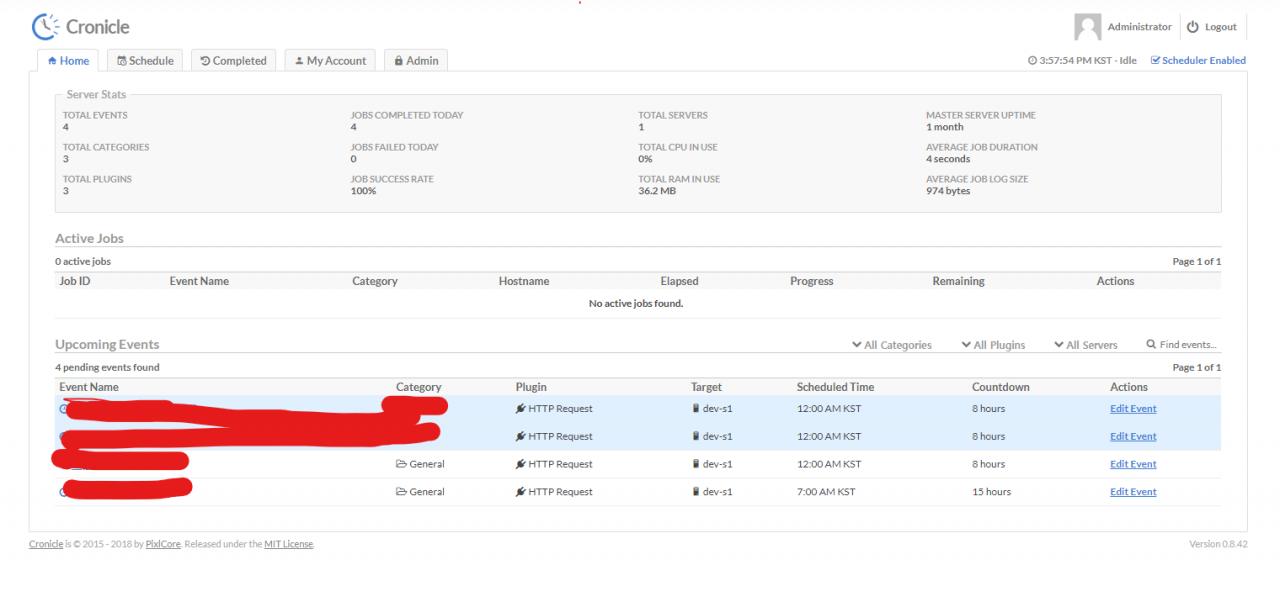Viewport: 1280px width, 602px height.
Task: Click Edit Event for first 12:00 AM event
Action: pos(1133,409)
